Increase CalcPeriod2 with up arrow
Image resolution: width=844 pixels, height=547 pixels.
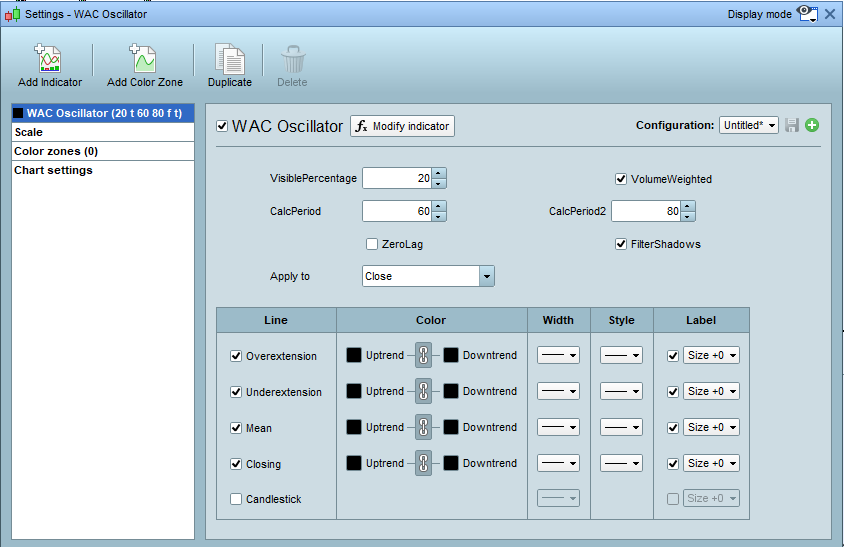[687, 206]
